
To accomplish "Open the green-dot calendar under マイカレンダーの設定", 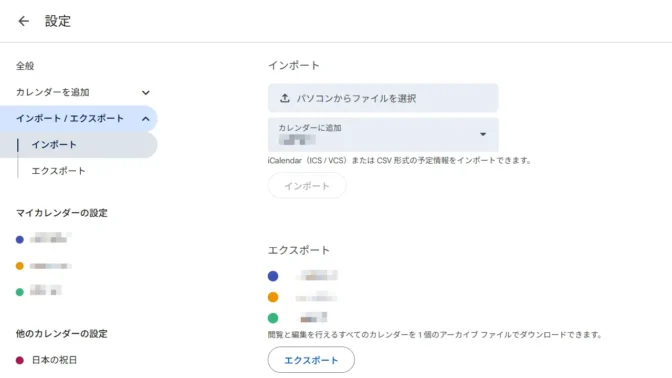I will (39, 291).
